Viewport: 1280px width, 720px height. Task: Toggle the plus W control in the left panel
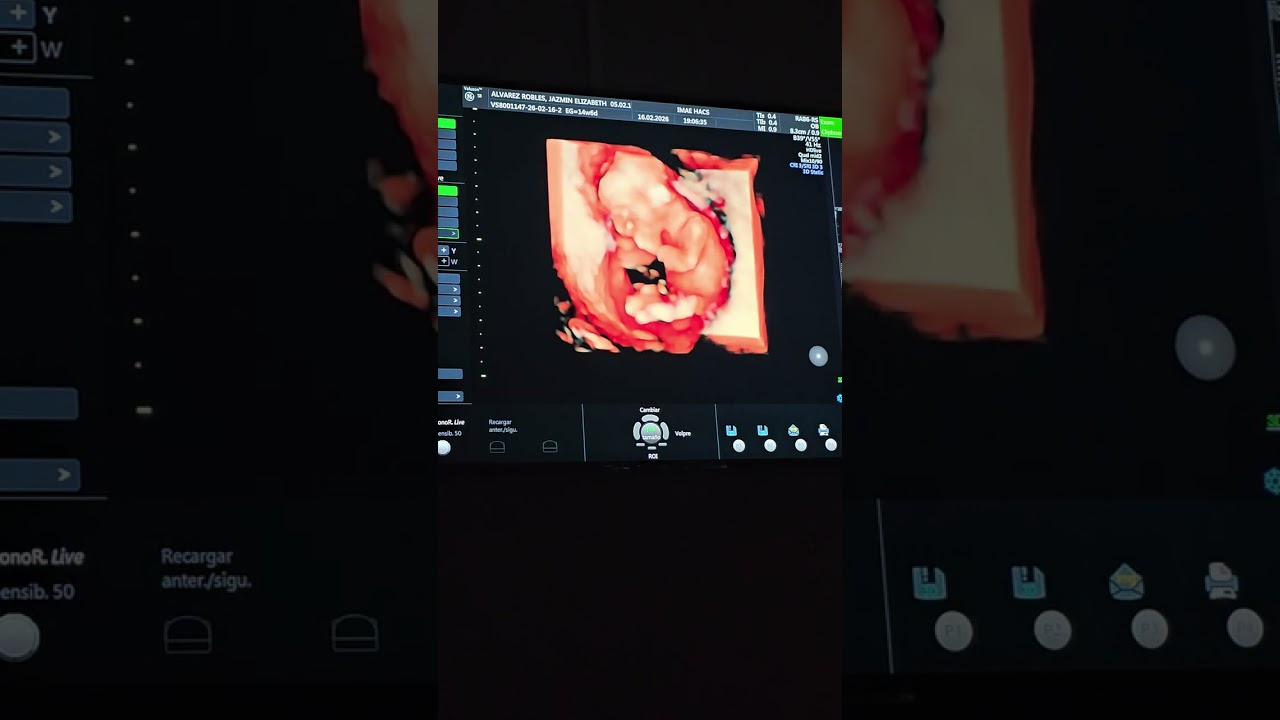(x=444, y=262)
